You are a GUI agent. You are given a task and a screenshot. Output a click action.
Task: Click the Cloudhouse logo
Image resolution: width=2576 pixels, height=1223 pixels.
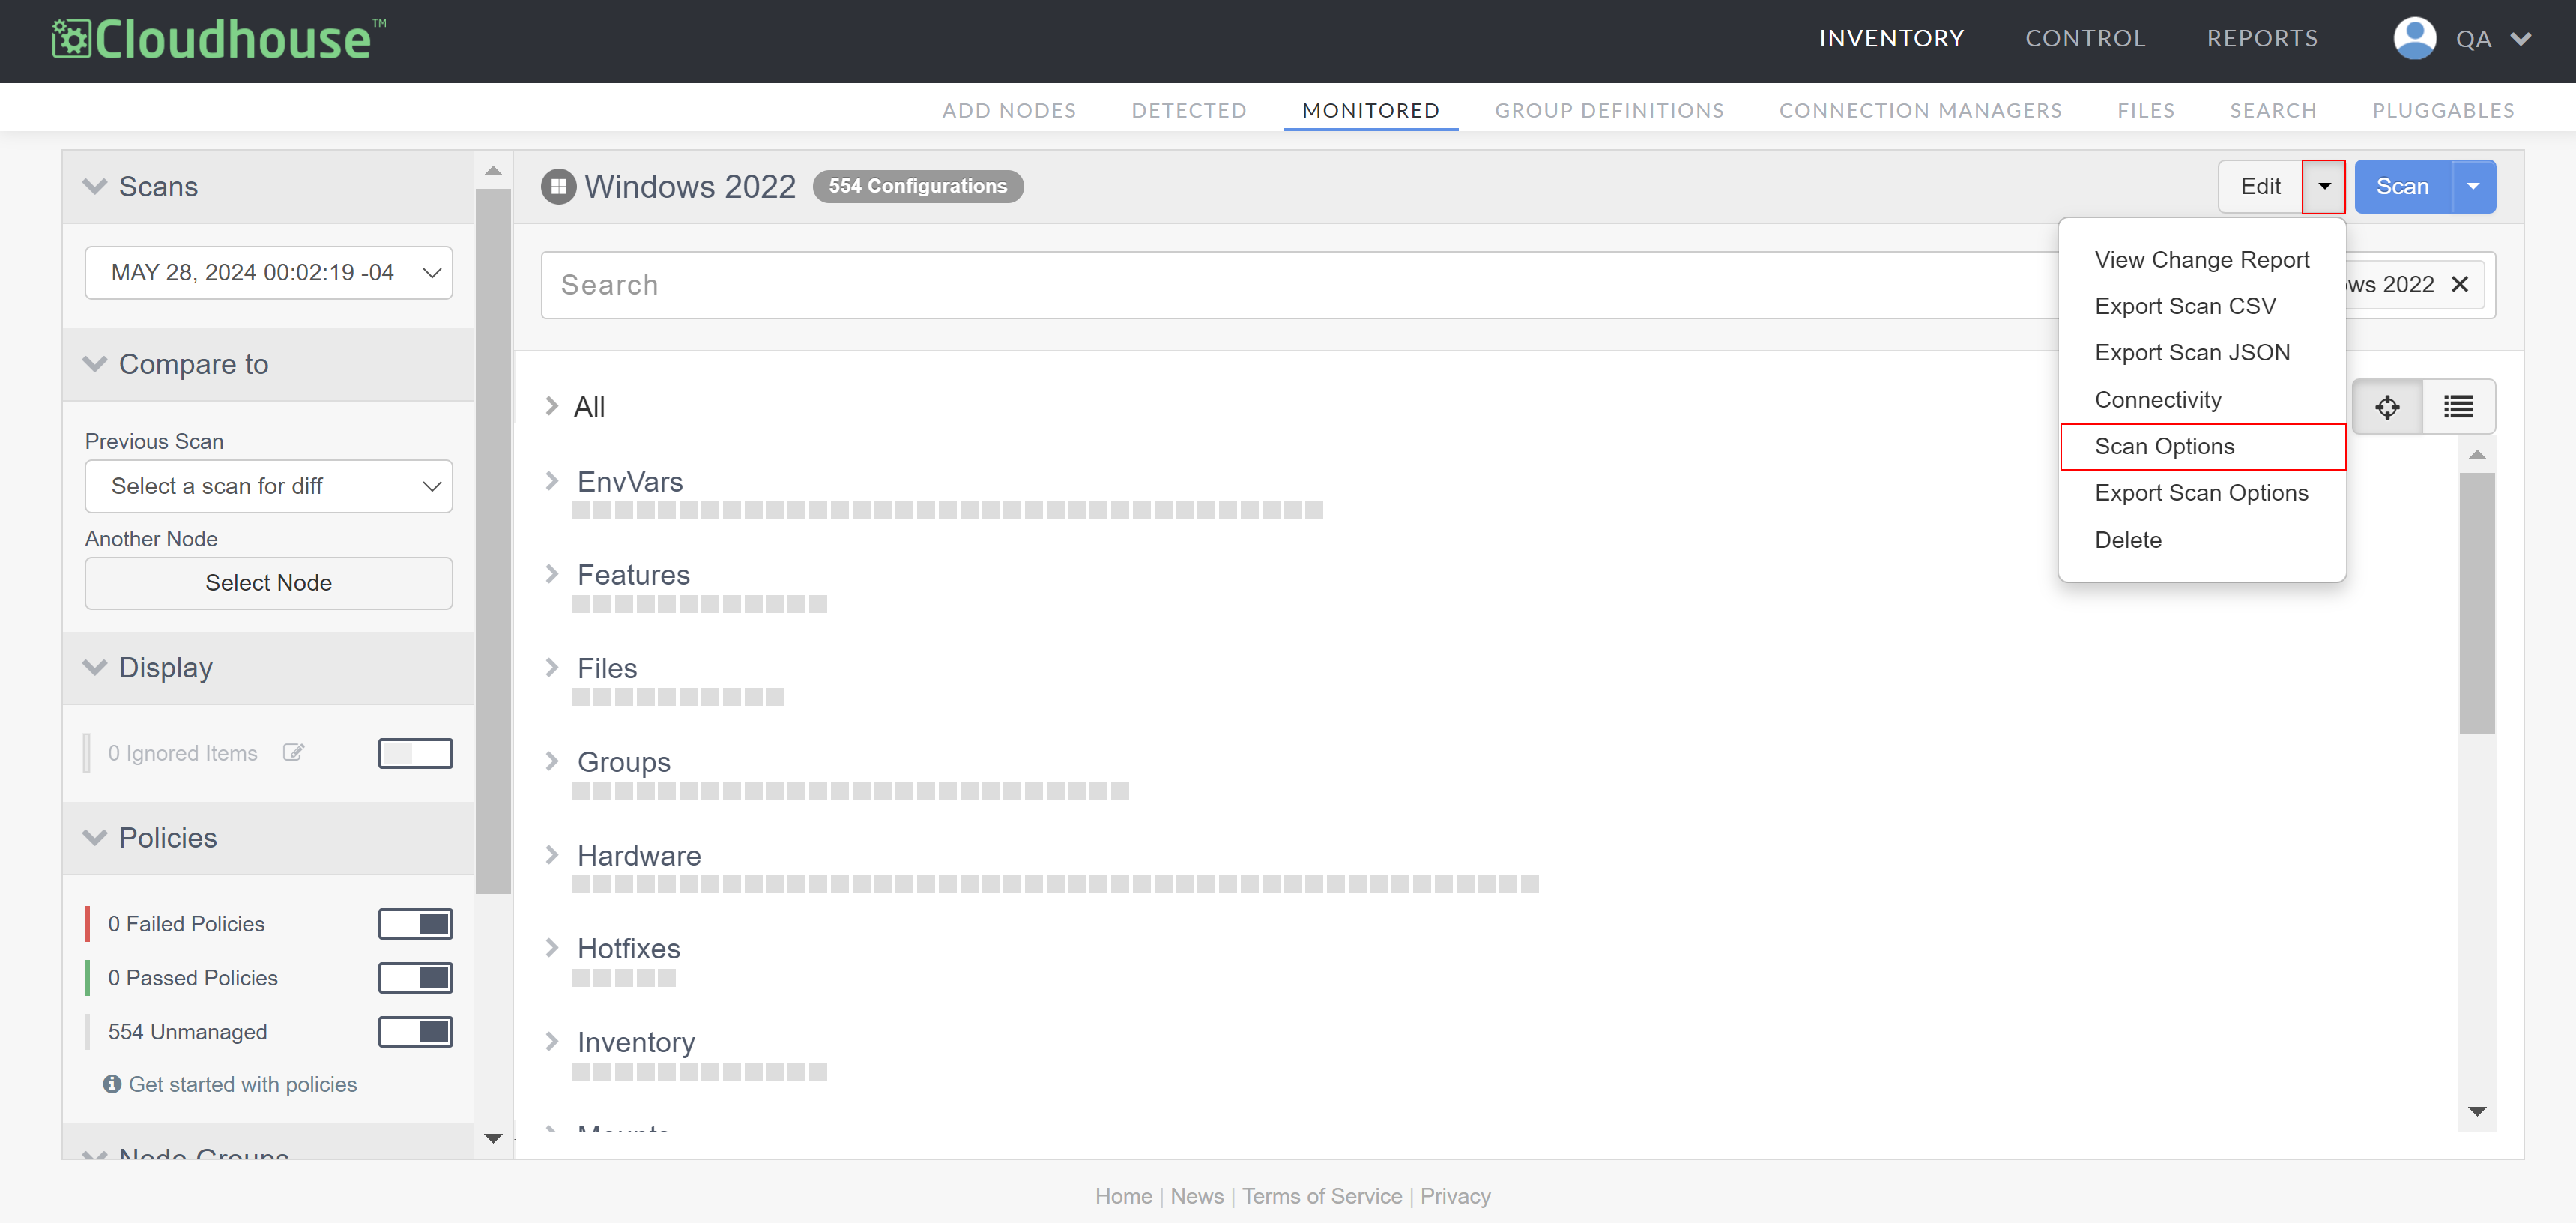click(218, 39)
